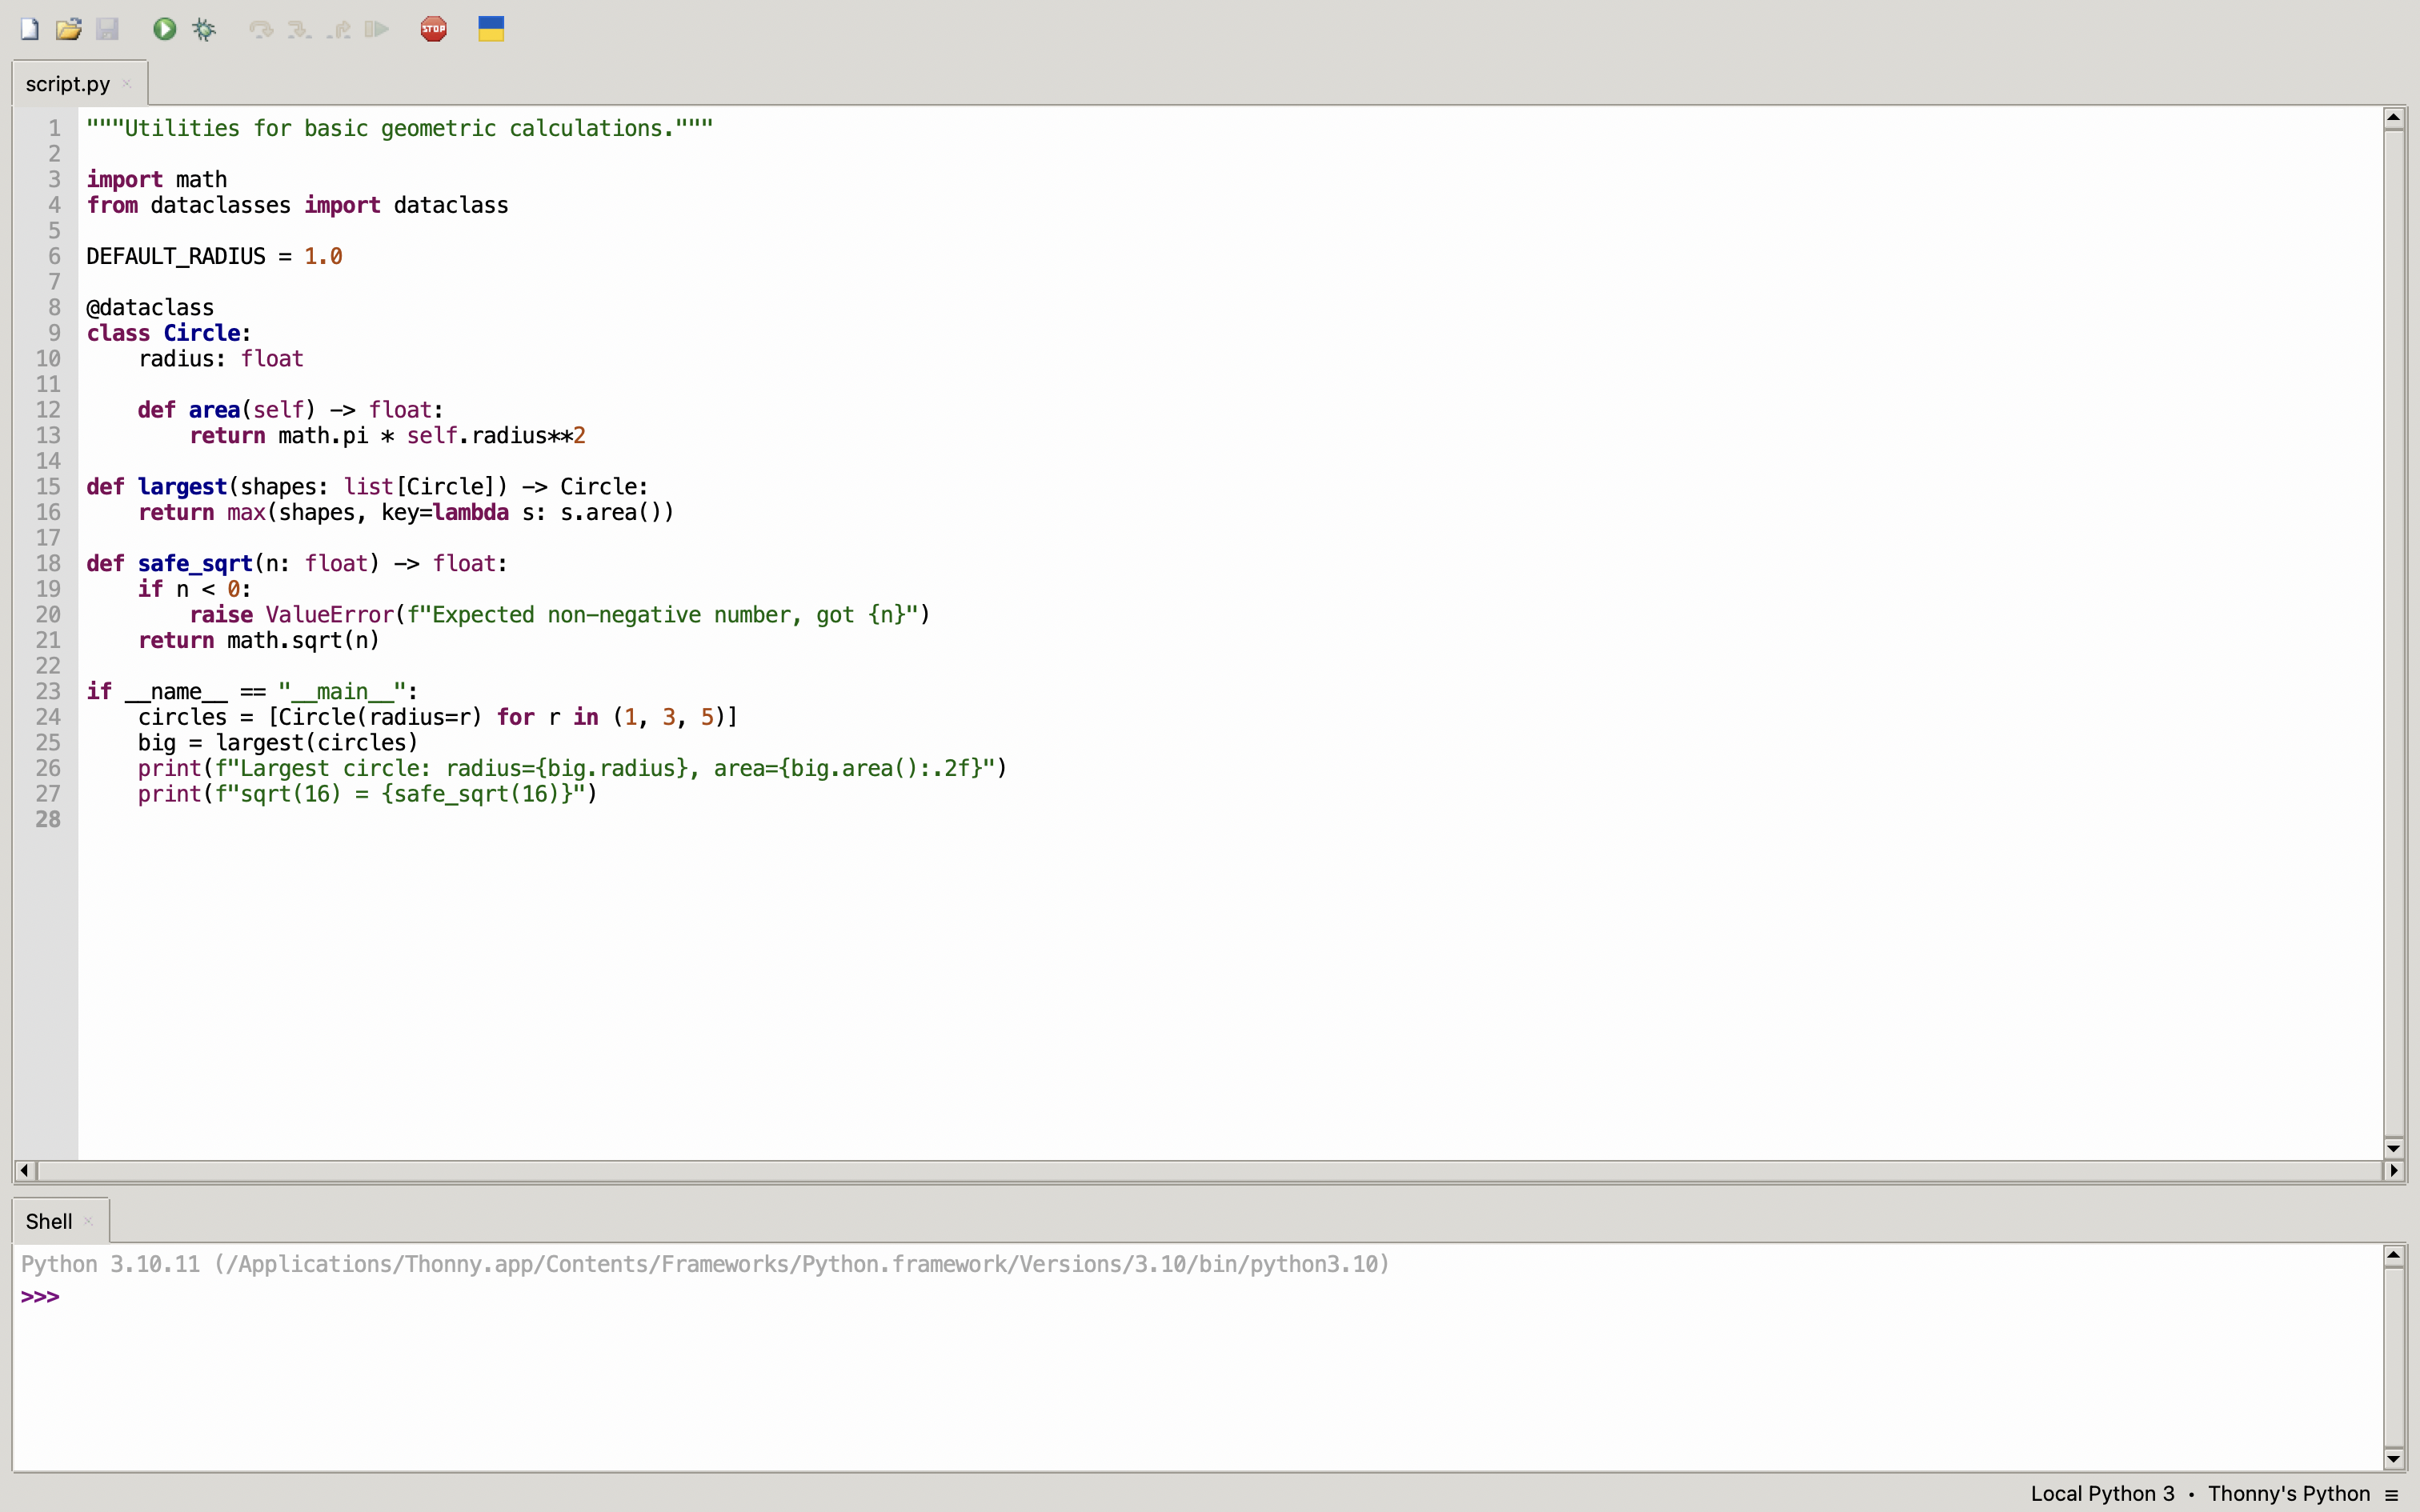
Task: Click the 'largest' function name on line 15
Action: [x=182, y=486]
